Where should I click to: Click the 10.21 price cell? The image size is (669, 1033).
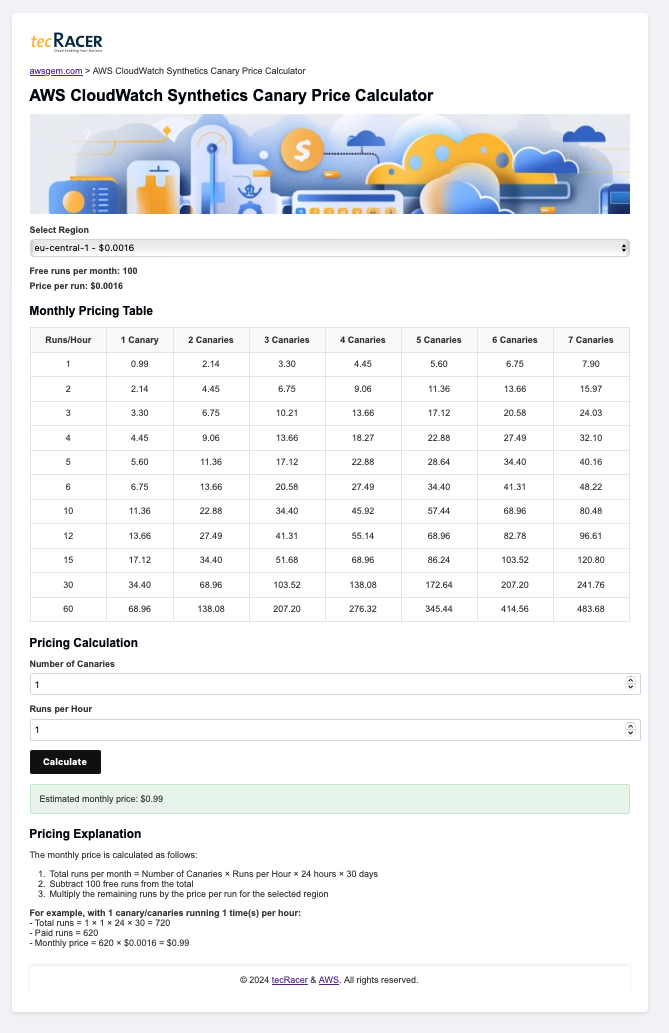pyautogui.click(x=287, y=413)
